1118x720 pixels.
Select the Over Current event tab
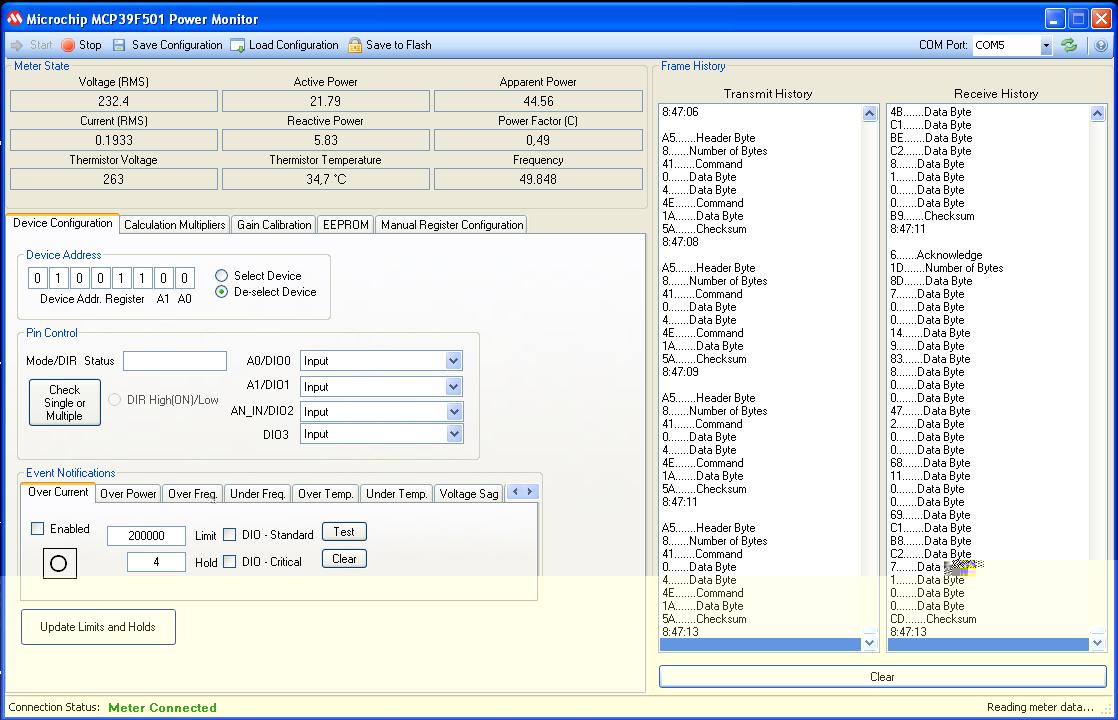(58, 492)
